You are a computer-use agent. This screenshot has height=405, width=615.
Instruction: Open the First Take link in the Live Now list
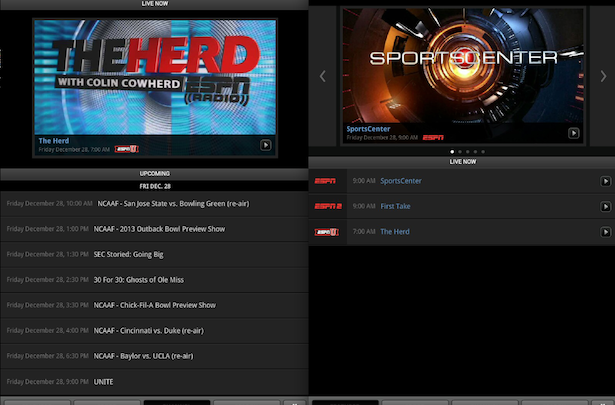click(x=395, y=206)
